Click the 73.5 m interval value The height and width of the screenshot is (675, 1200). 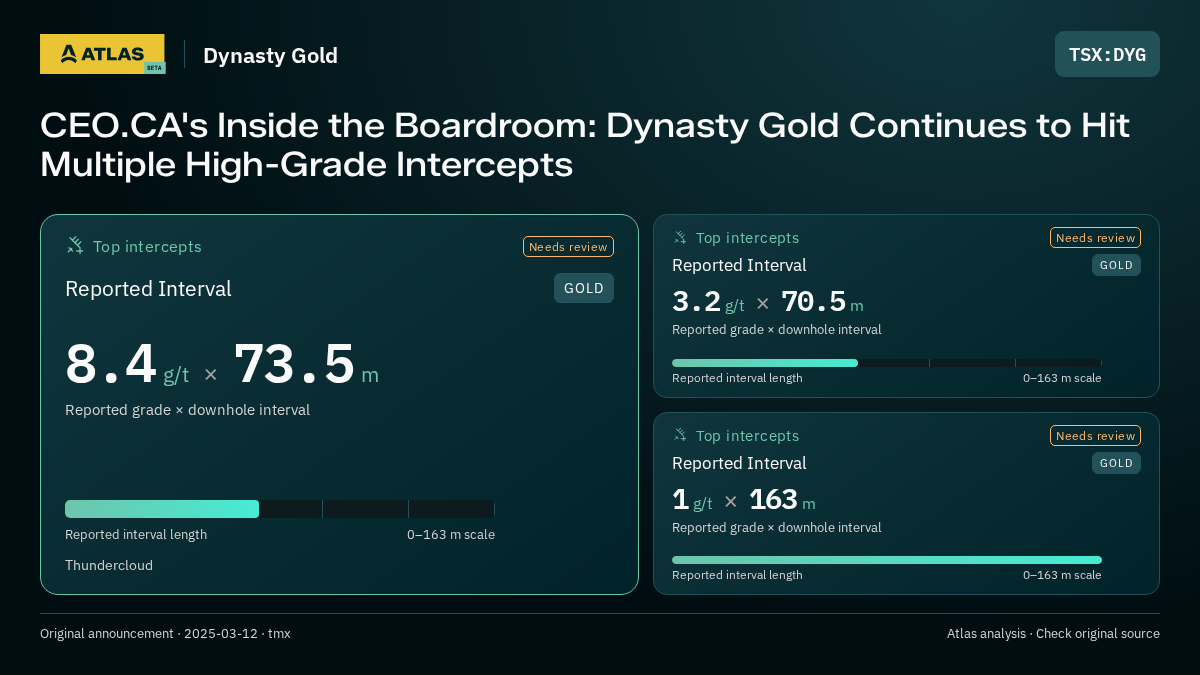[306, 365]
